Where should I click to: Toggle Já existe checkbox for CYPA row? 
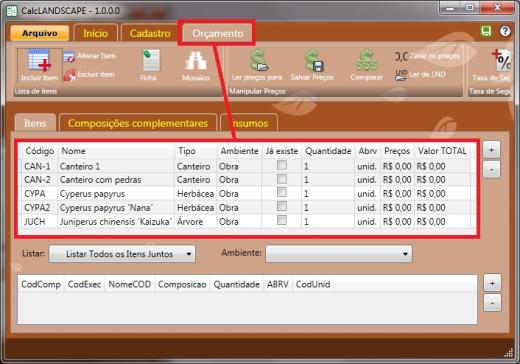(282, 192)
